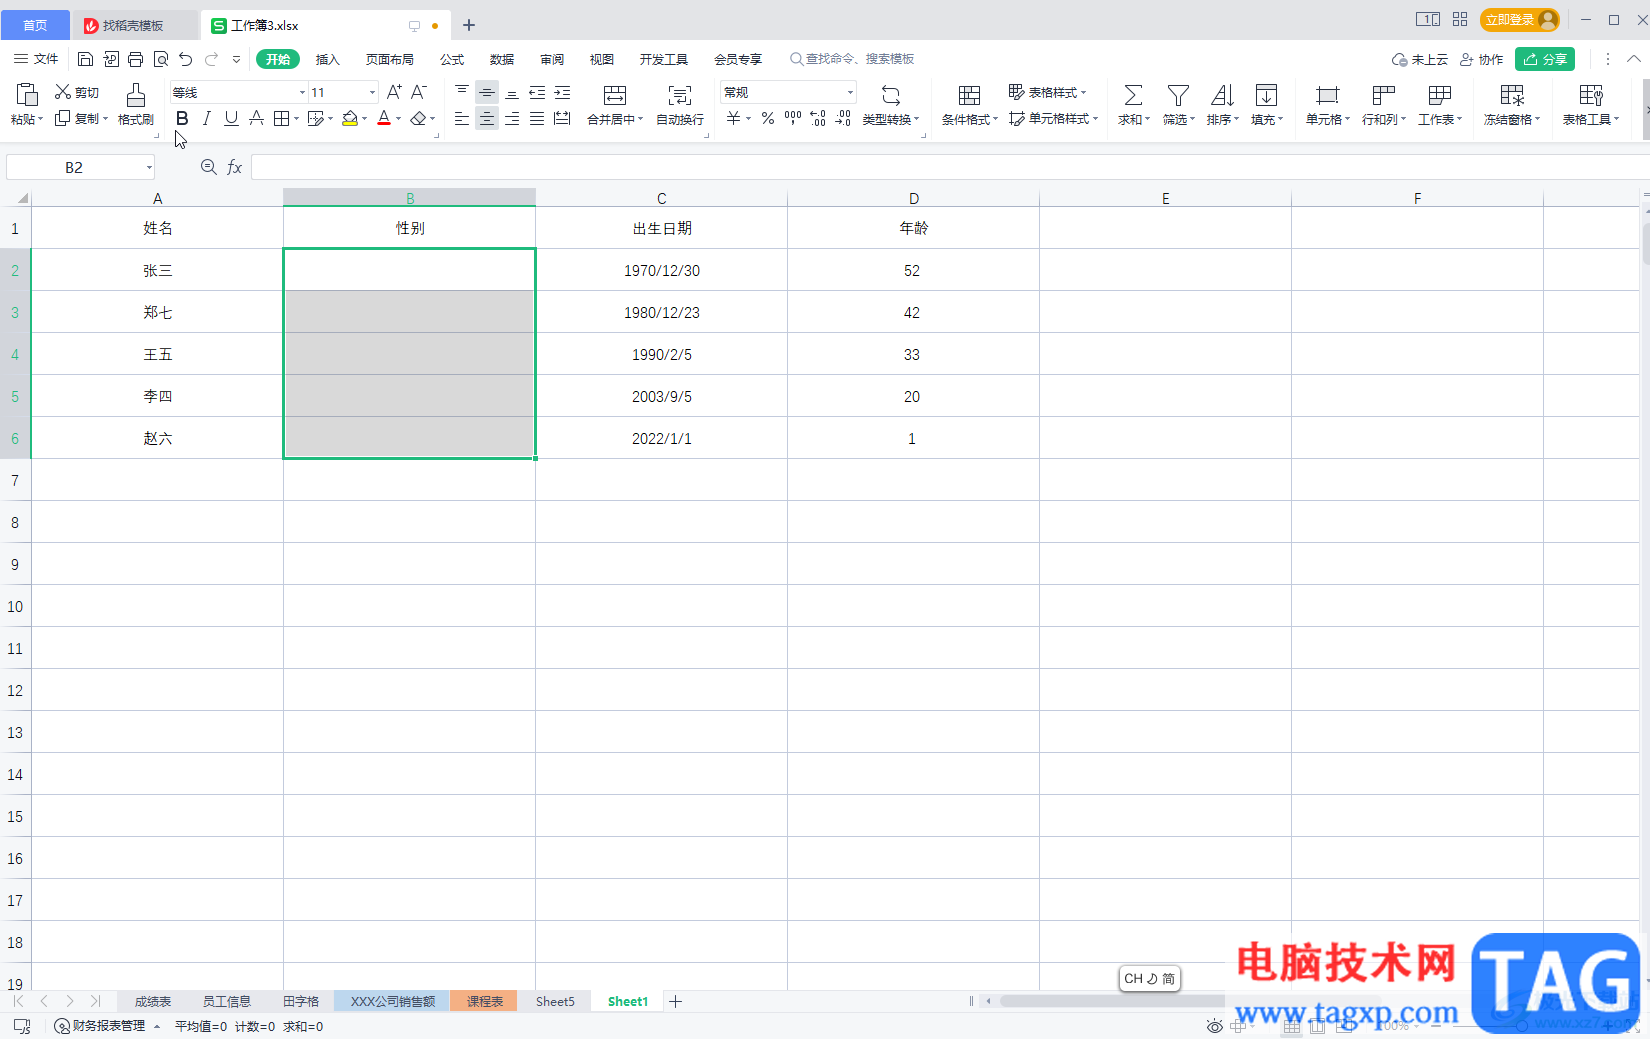Screen dimensions: 1650x1039
Task: Open the Insert (插入) ribbon tab
Action: (x=328, y=59)
